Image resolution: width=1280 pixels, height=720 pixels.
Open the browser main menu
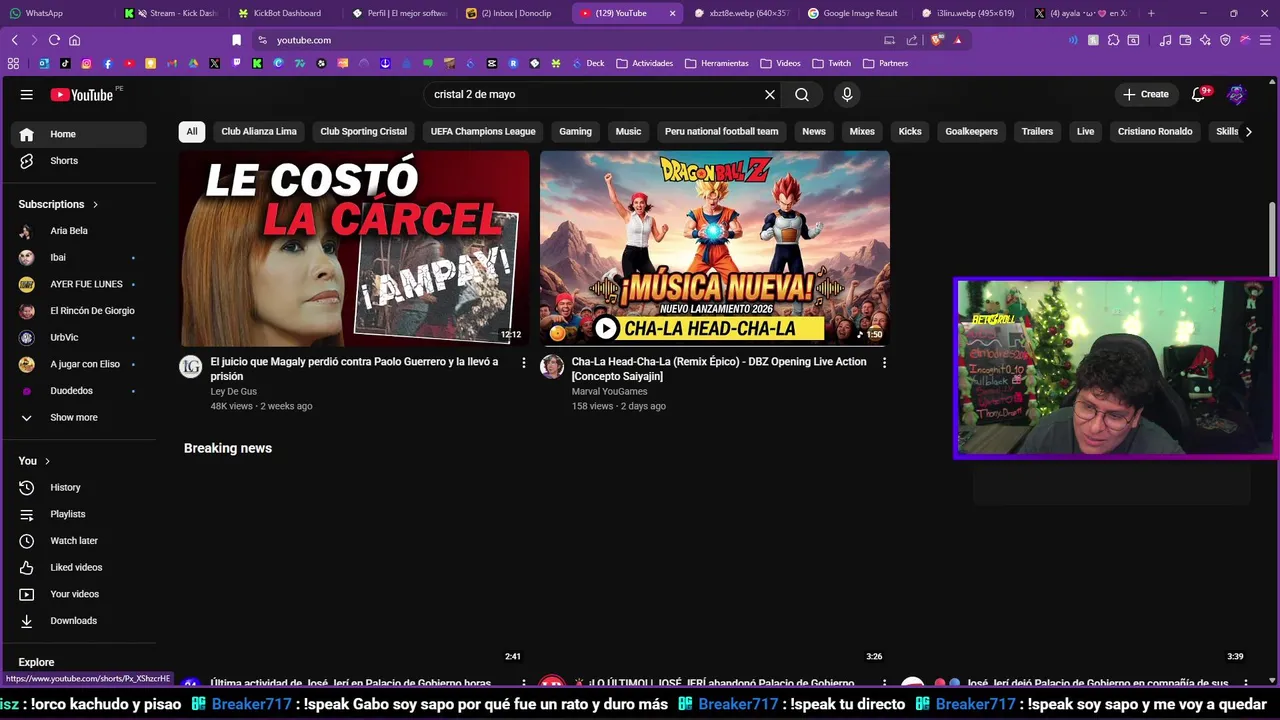point(1265,40)
